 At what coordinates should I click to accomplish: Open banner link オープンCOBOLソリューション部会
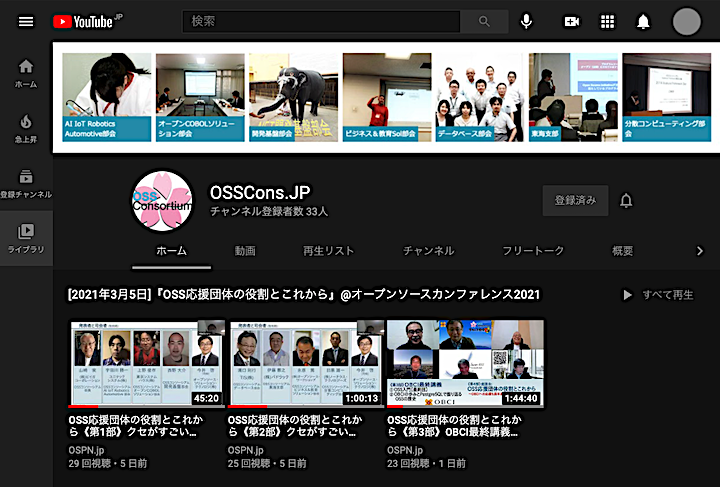[200, 97]
